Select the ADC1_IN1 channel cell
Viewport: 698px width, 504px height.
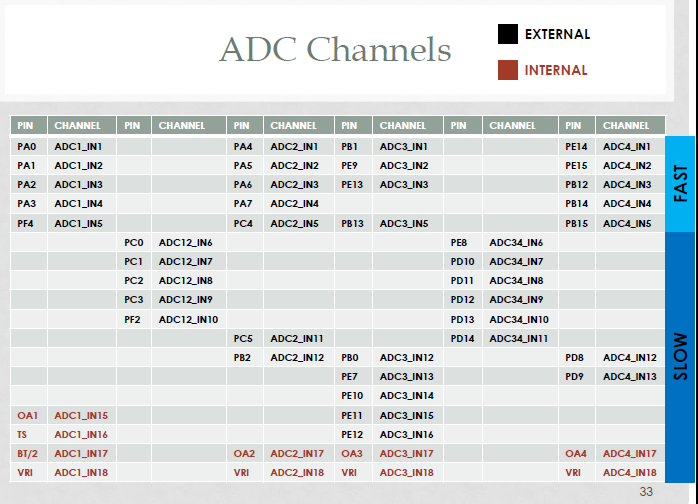pos(82,146)
